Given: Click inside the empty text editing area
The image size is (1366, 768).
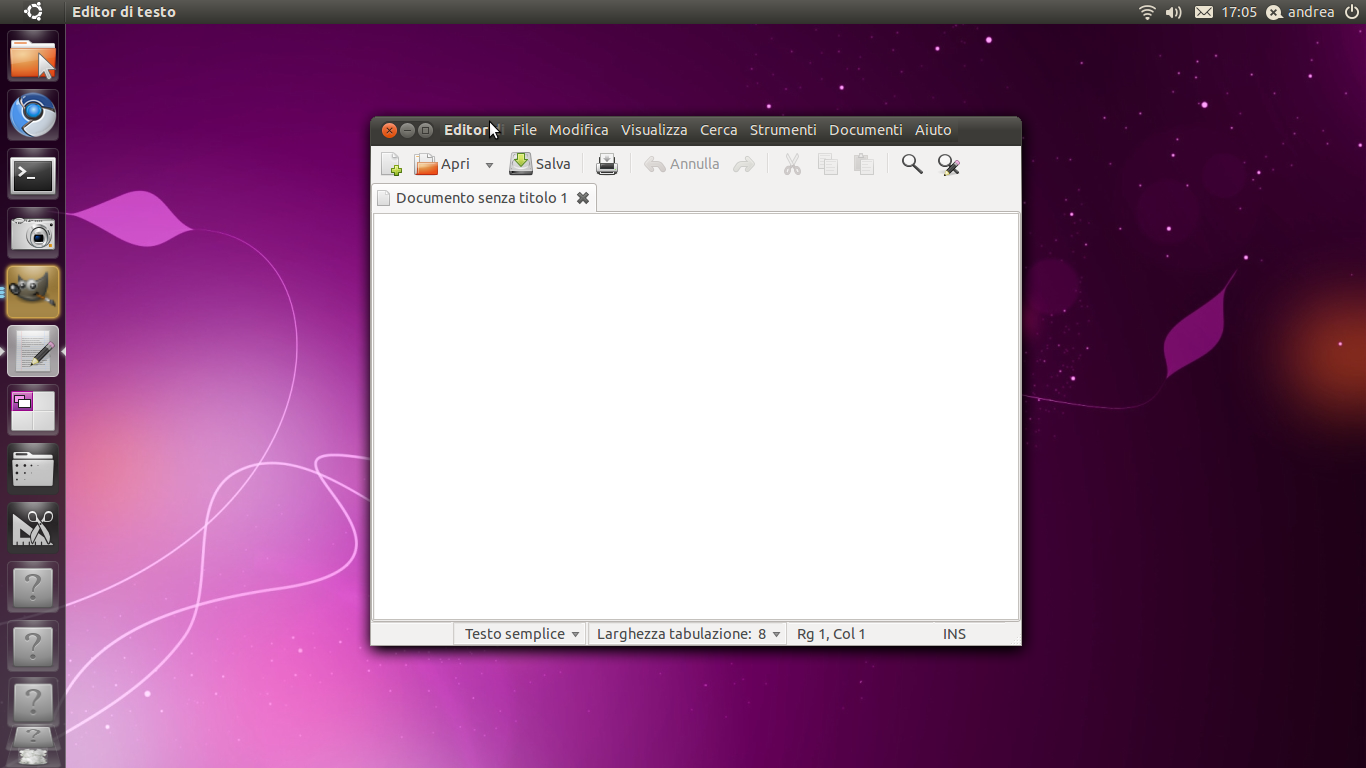Looking at the screenshot, I should (696, 416).
